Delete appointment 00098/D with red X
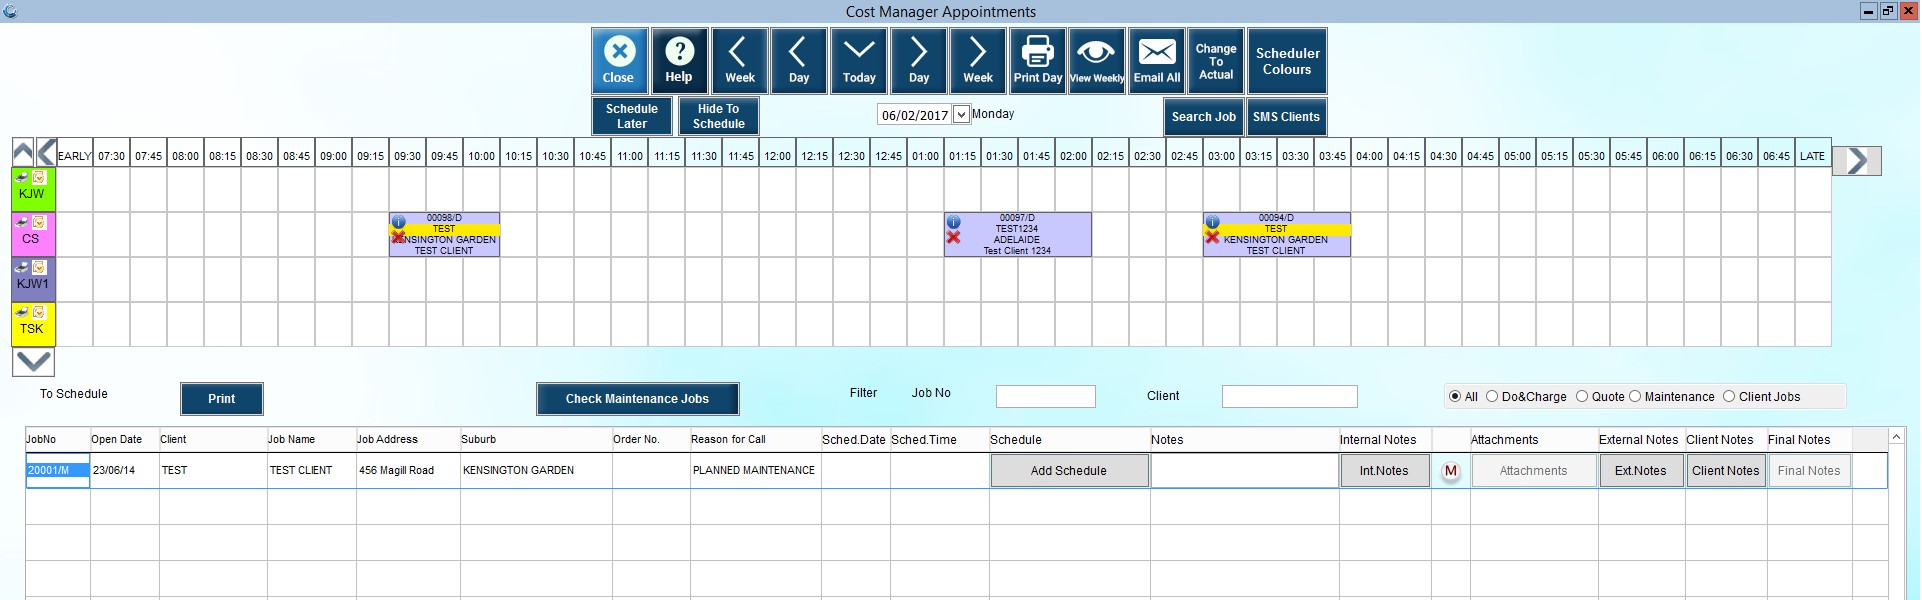This screenshot has width=1922, height=600. click(398, 237)
